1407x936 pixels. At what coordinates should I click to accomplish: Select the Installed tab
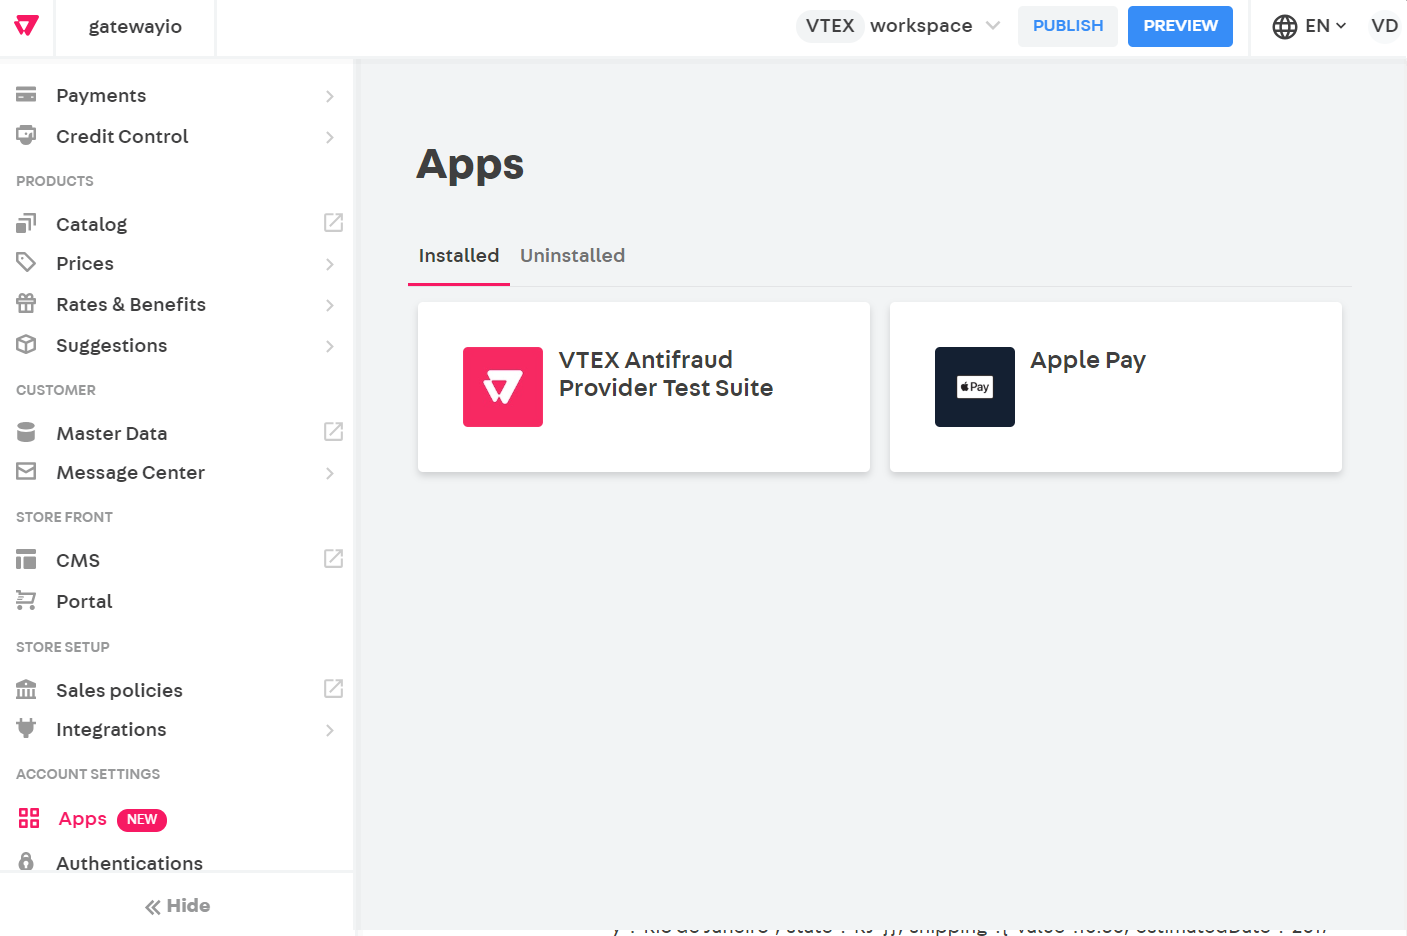[x=458, y=256]
